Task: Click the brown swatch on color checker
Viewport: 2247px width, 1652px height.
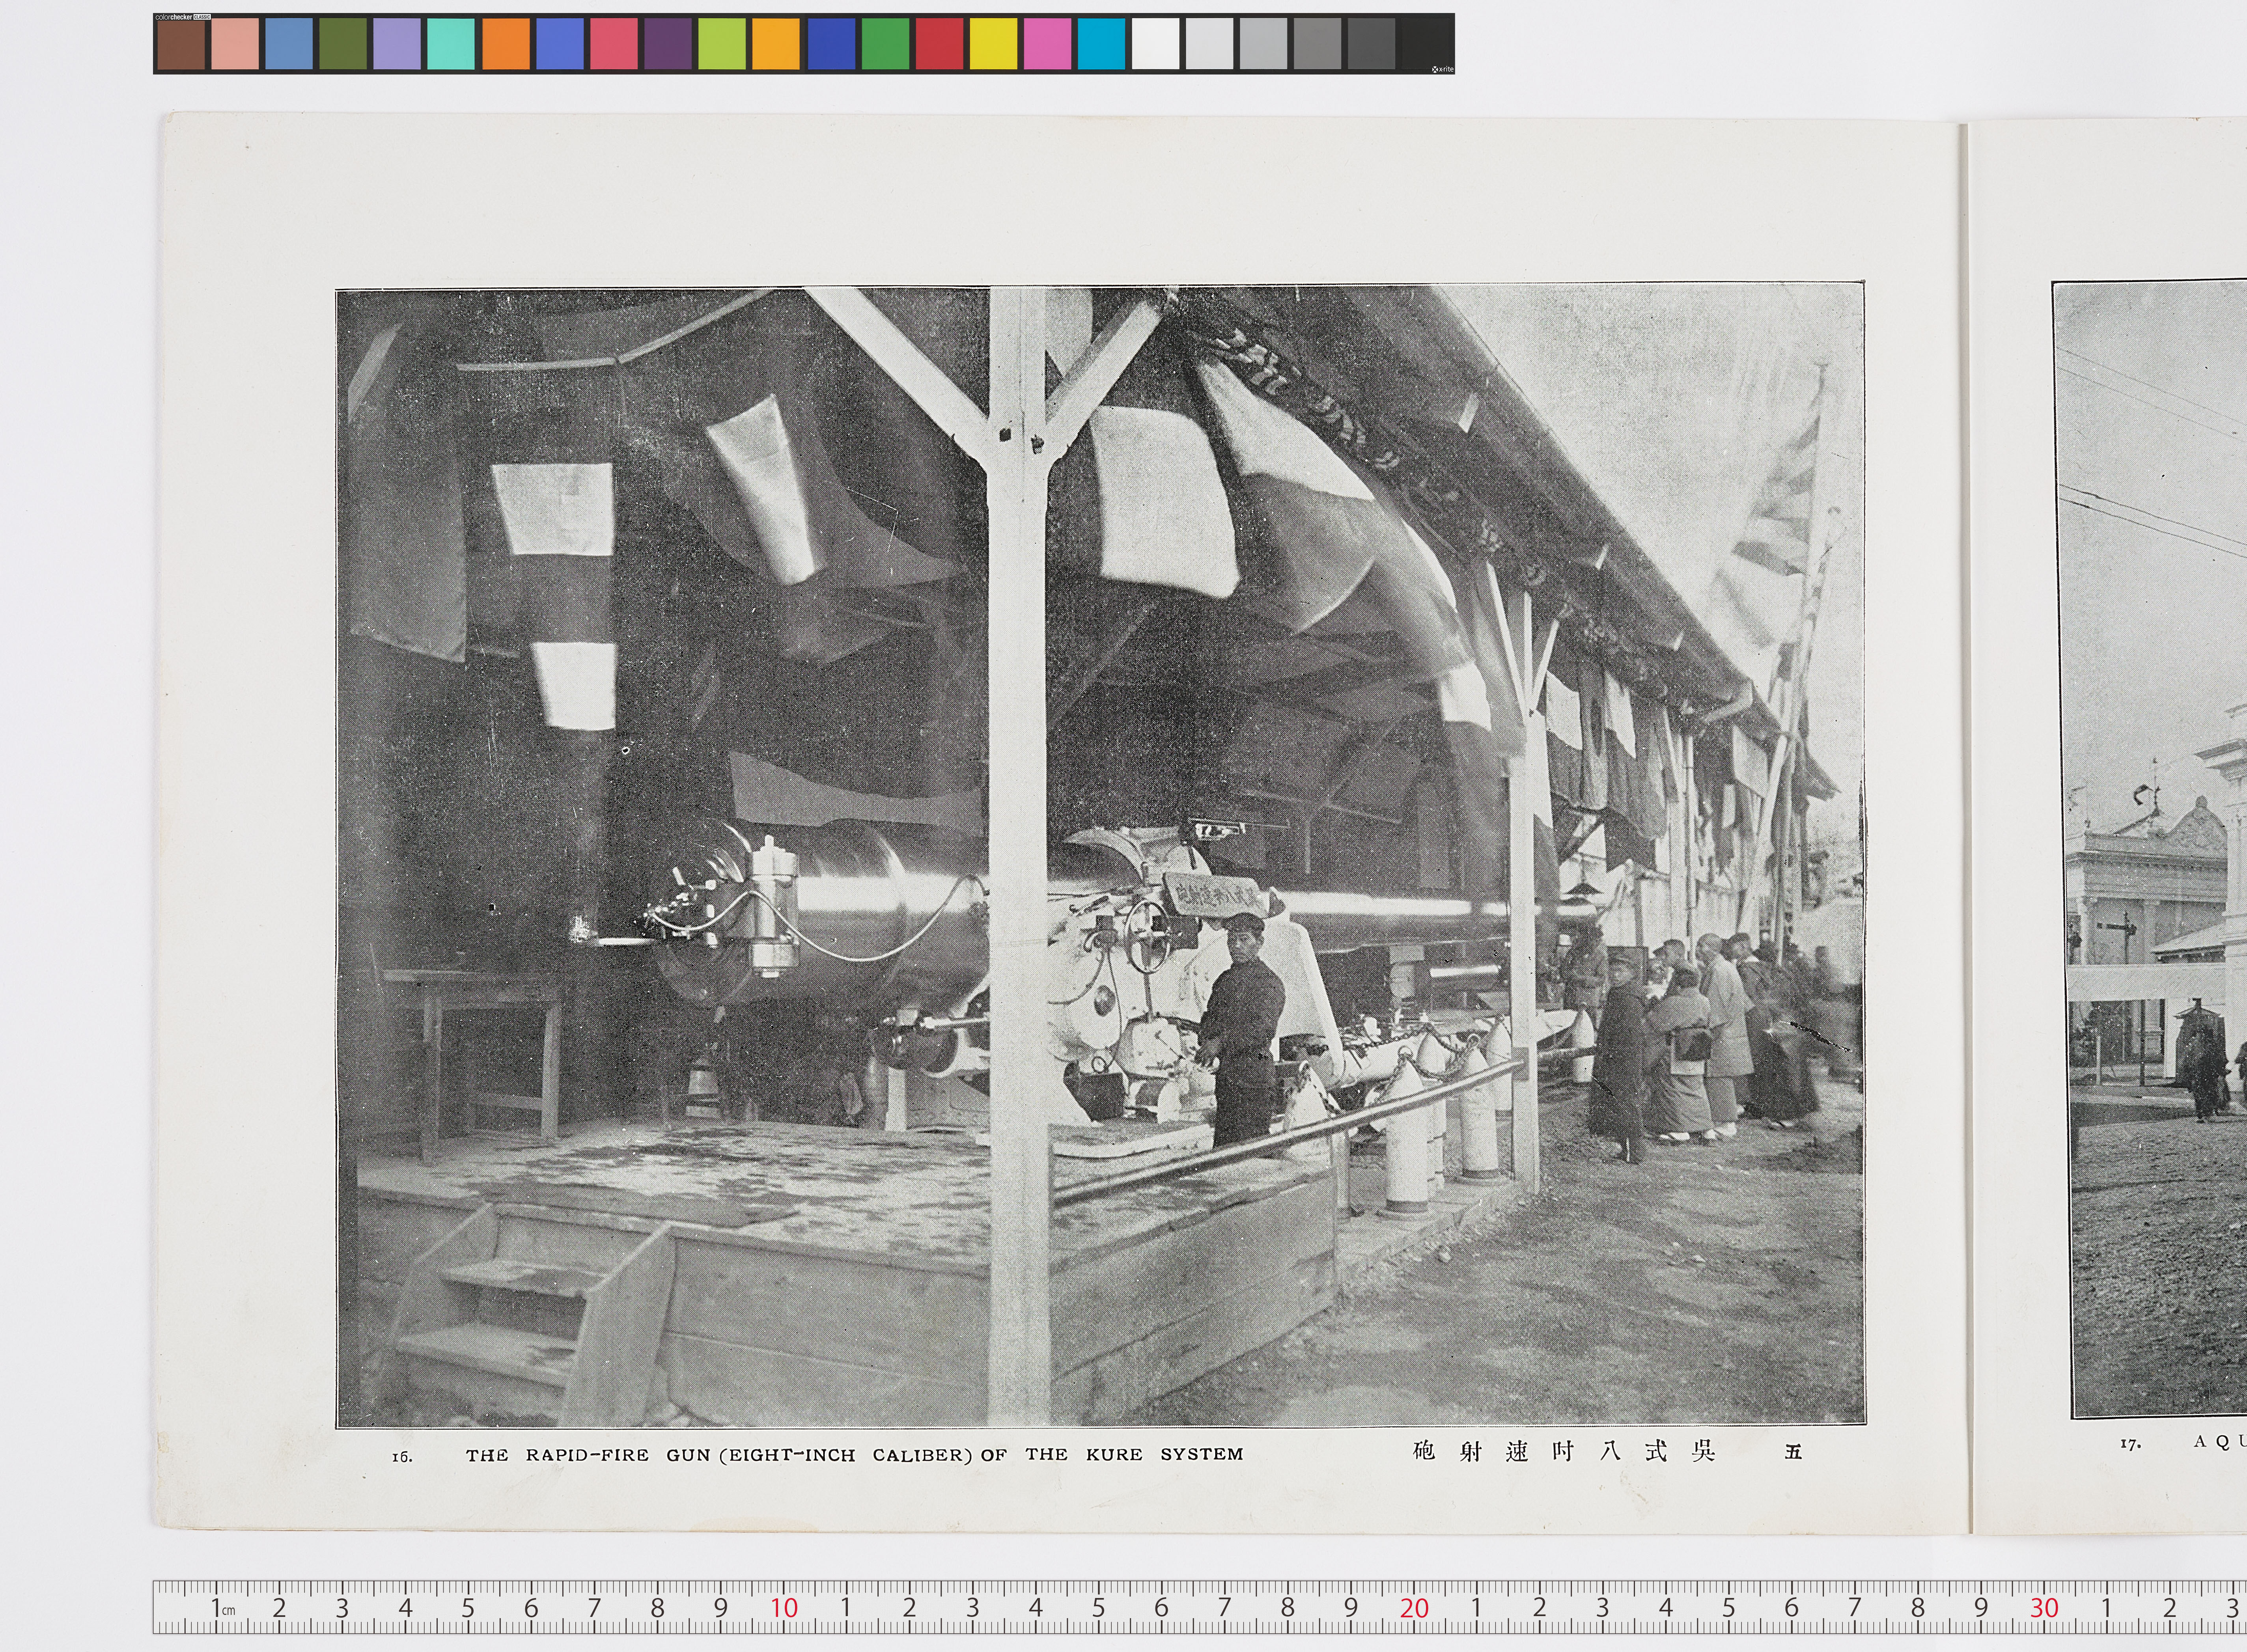Action: click(x=181, y=45)
